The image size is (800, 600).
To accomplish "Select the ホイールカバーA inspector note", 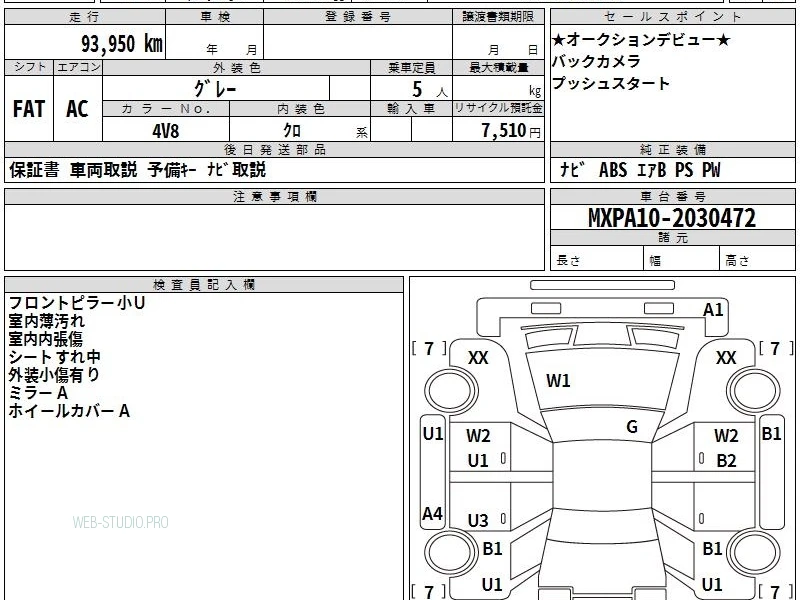I will pos(69,411).
